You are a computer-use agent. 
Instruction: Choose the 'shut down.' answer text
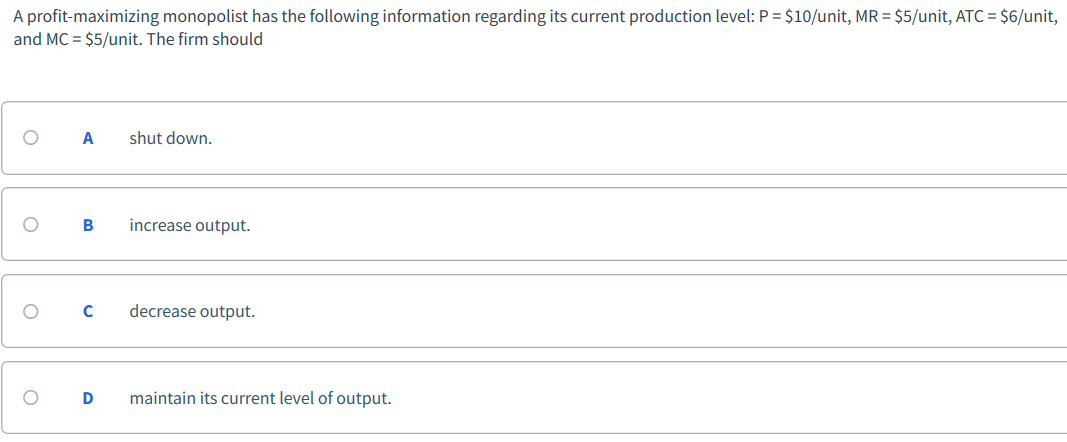(x=171, y=139)
